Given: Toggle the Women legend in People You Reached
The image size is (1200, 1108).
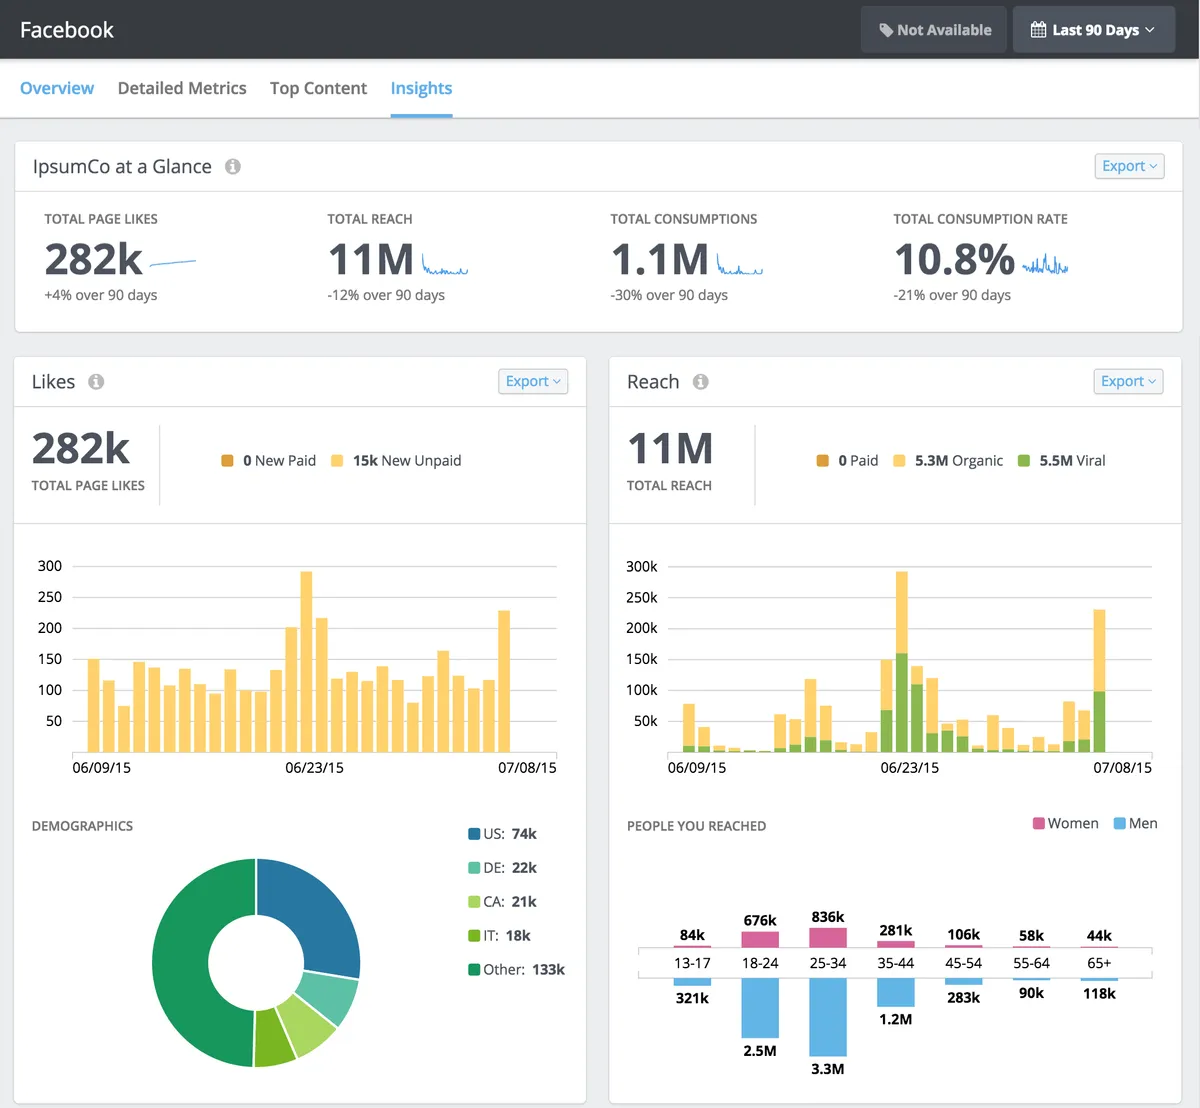Looking at the screenshot, I should point(1066,823).
